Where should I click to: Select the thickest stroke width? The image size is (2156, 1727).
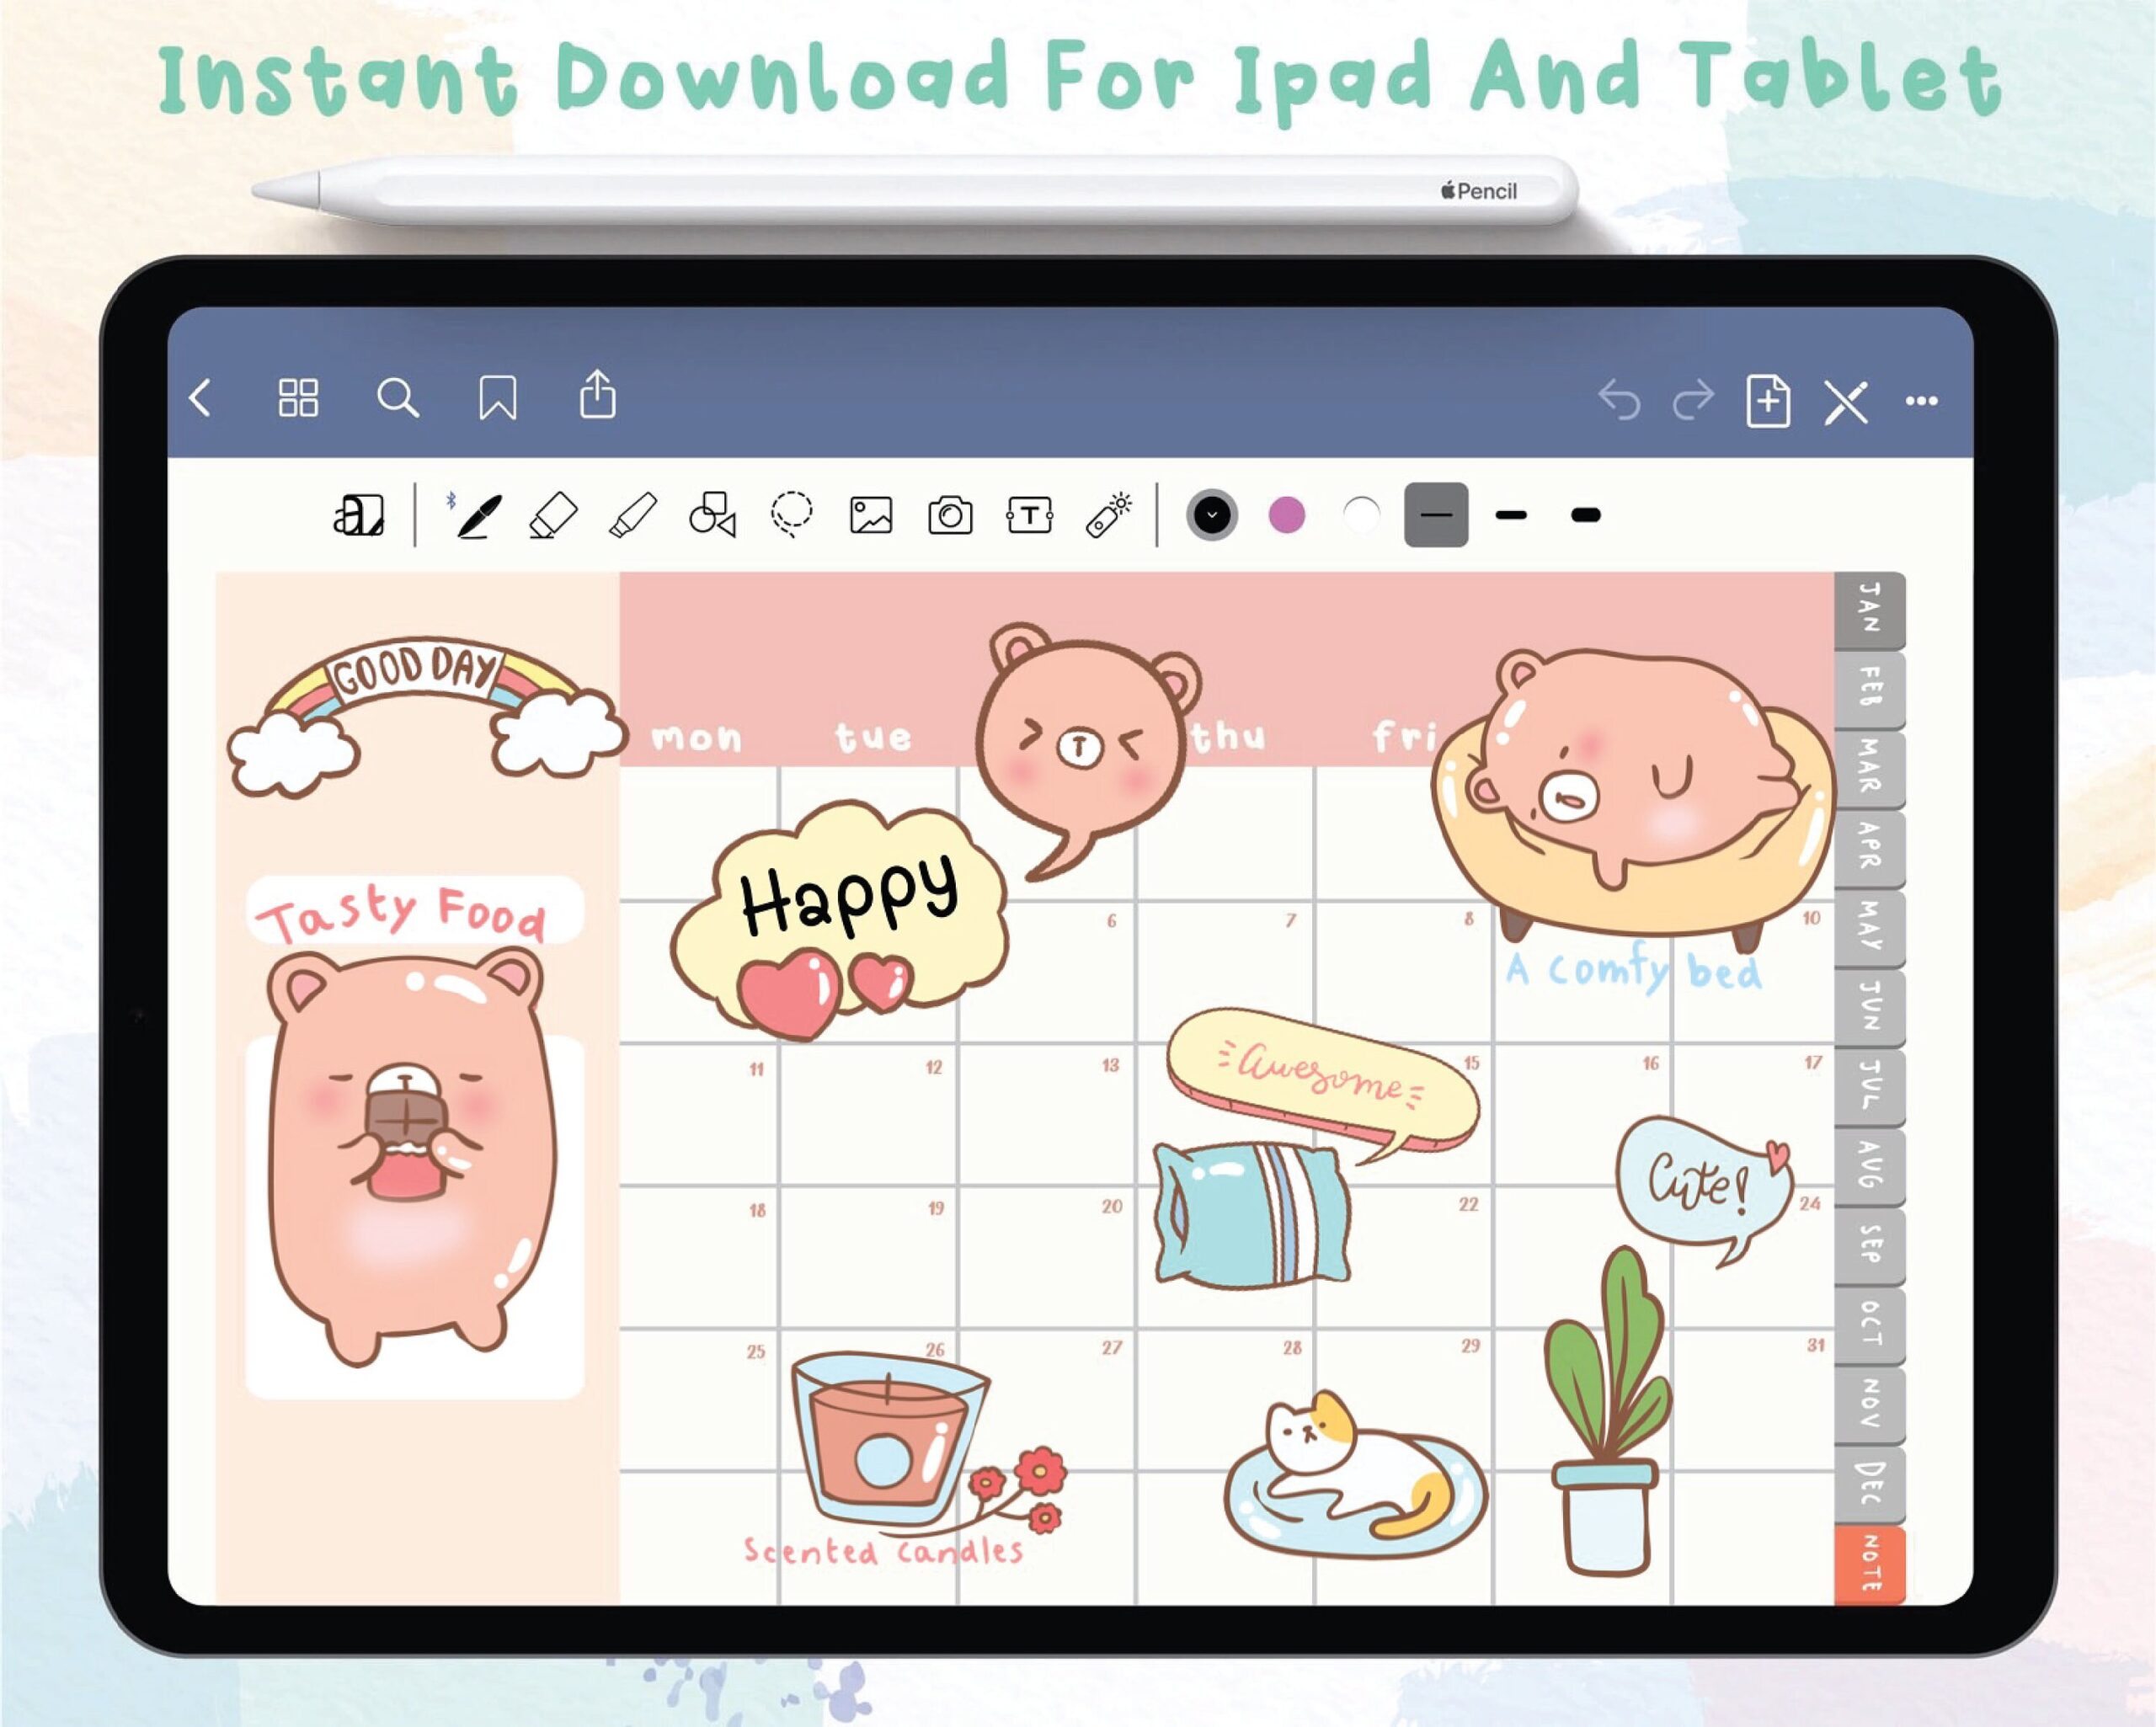click(1586, 515)
